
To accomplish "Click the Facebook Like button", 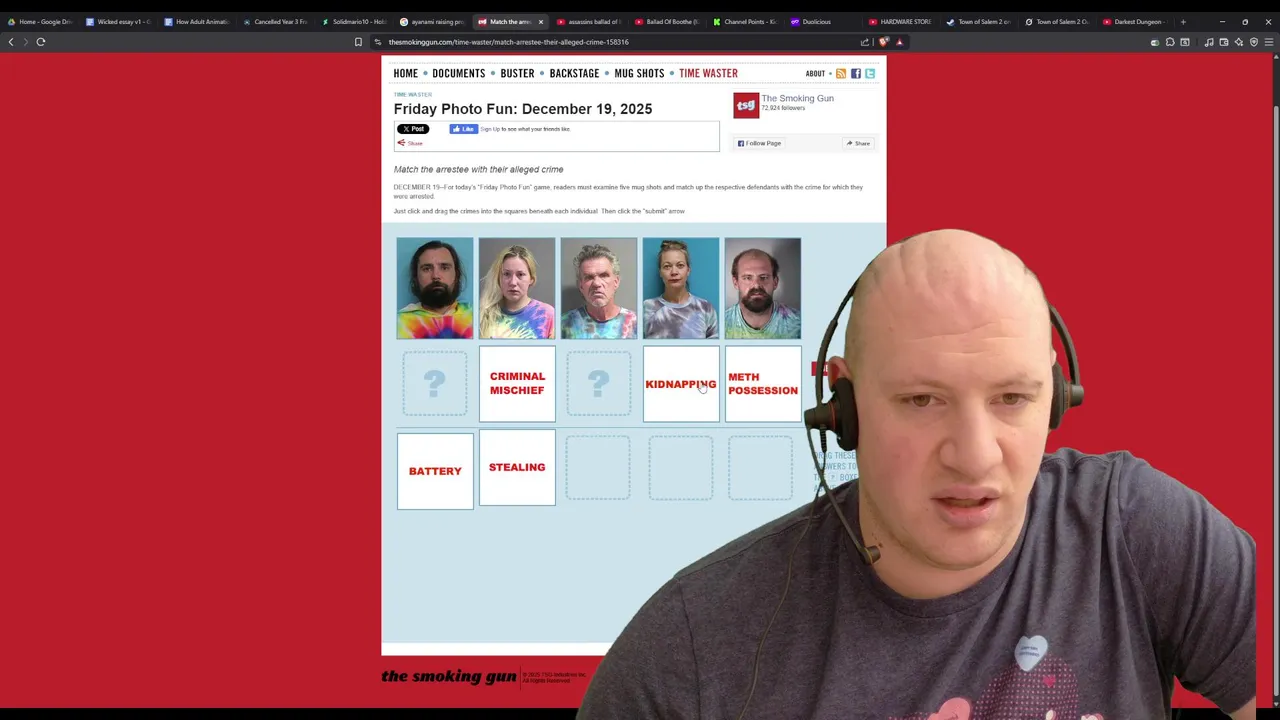I will pos(463,129).
